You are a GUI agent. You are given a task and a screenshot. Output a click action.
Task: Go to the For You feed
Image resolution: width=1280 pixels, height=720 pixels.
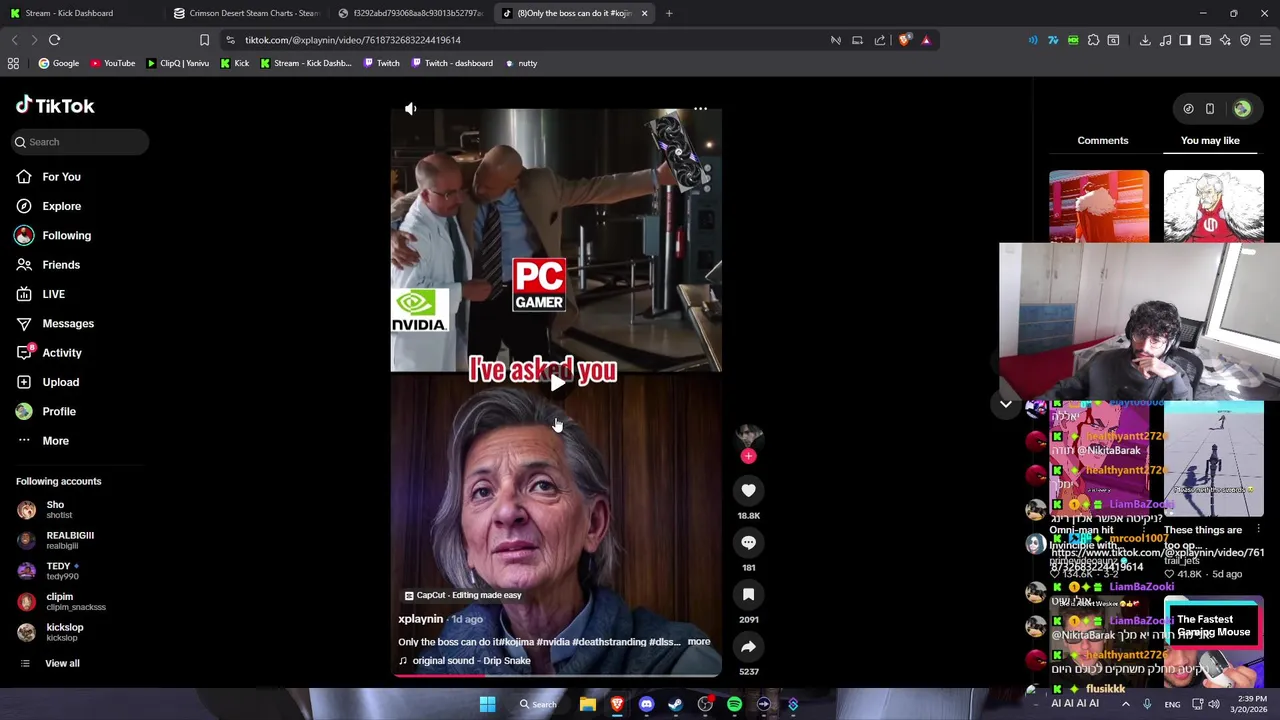tap(61, 177)
